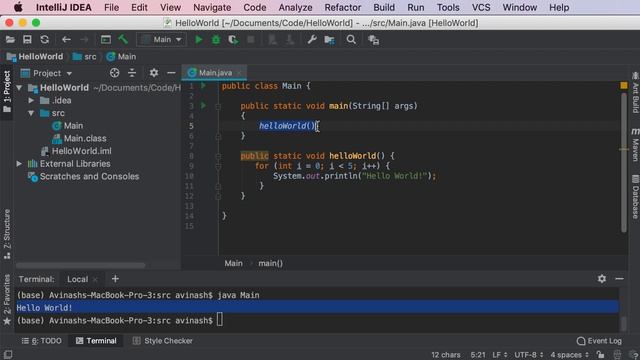Navigate back with the left arrow
Image resolution: width=640 pixels, height=360 pixels.
[x=66, y=40]
